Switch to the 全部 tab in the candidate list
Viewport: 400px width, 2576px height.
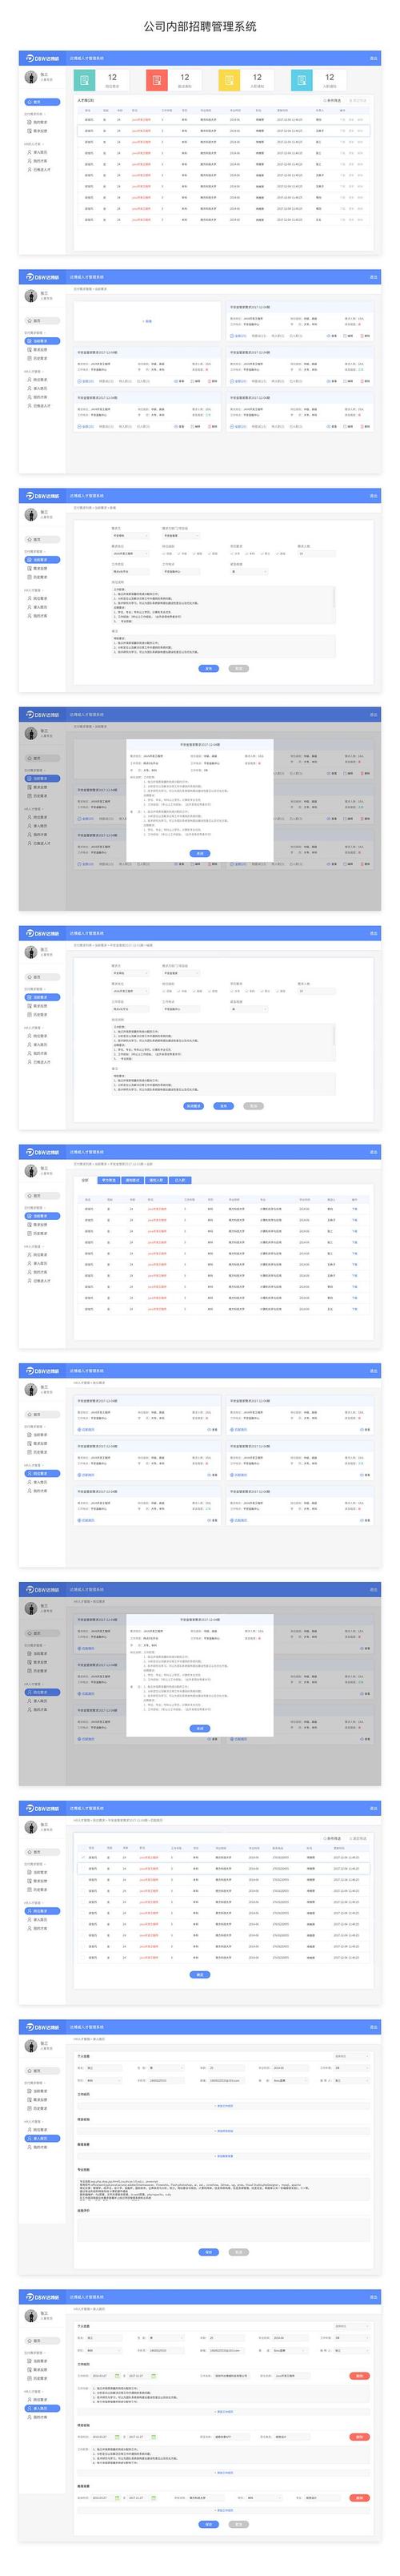pyautogui.click(x=85, y=1180)
